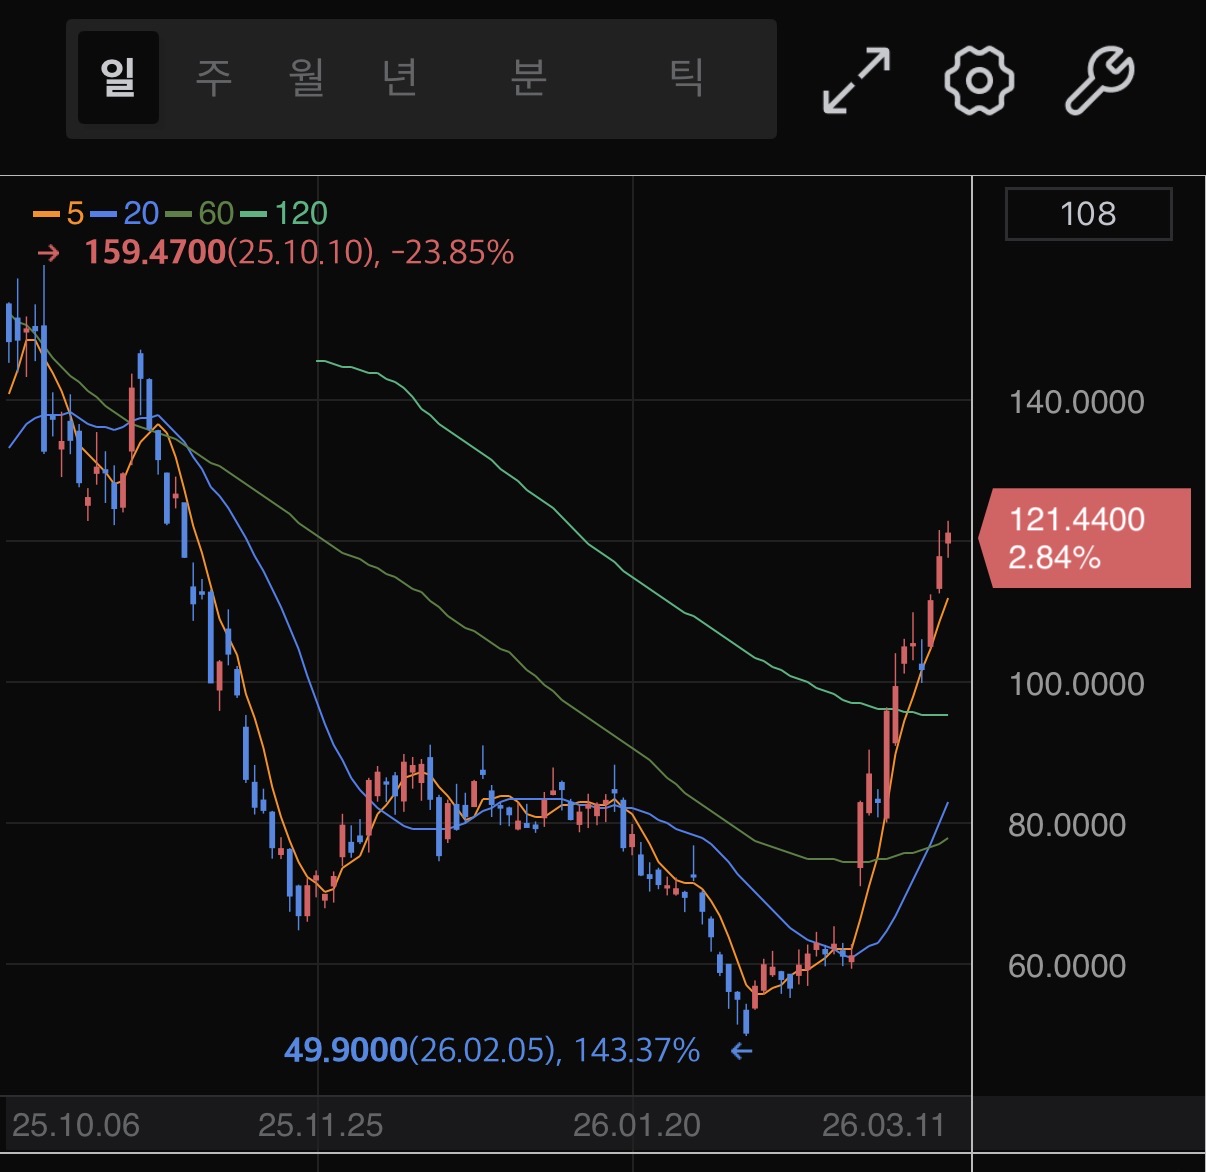
Task: Toggle the 60-day moving average legend
Action: pos(201,213)
